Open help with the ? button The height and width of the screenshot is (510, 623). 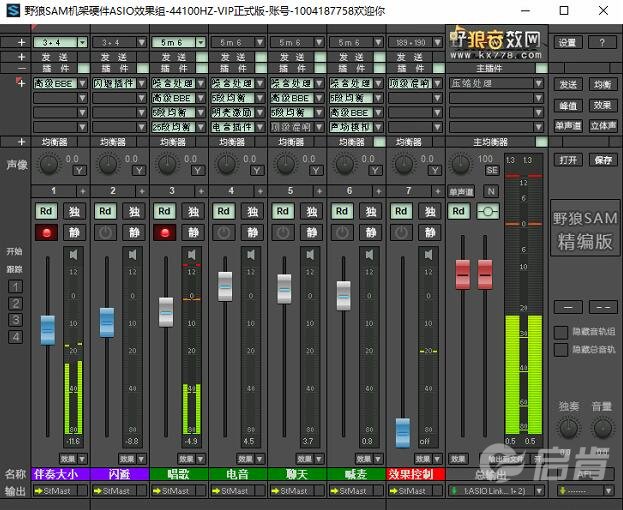point(602,42)
